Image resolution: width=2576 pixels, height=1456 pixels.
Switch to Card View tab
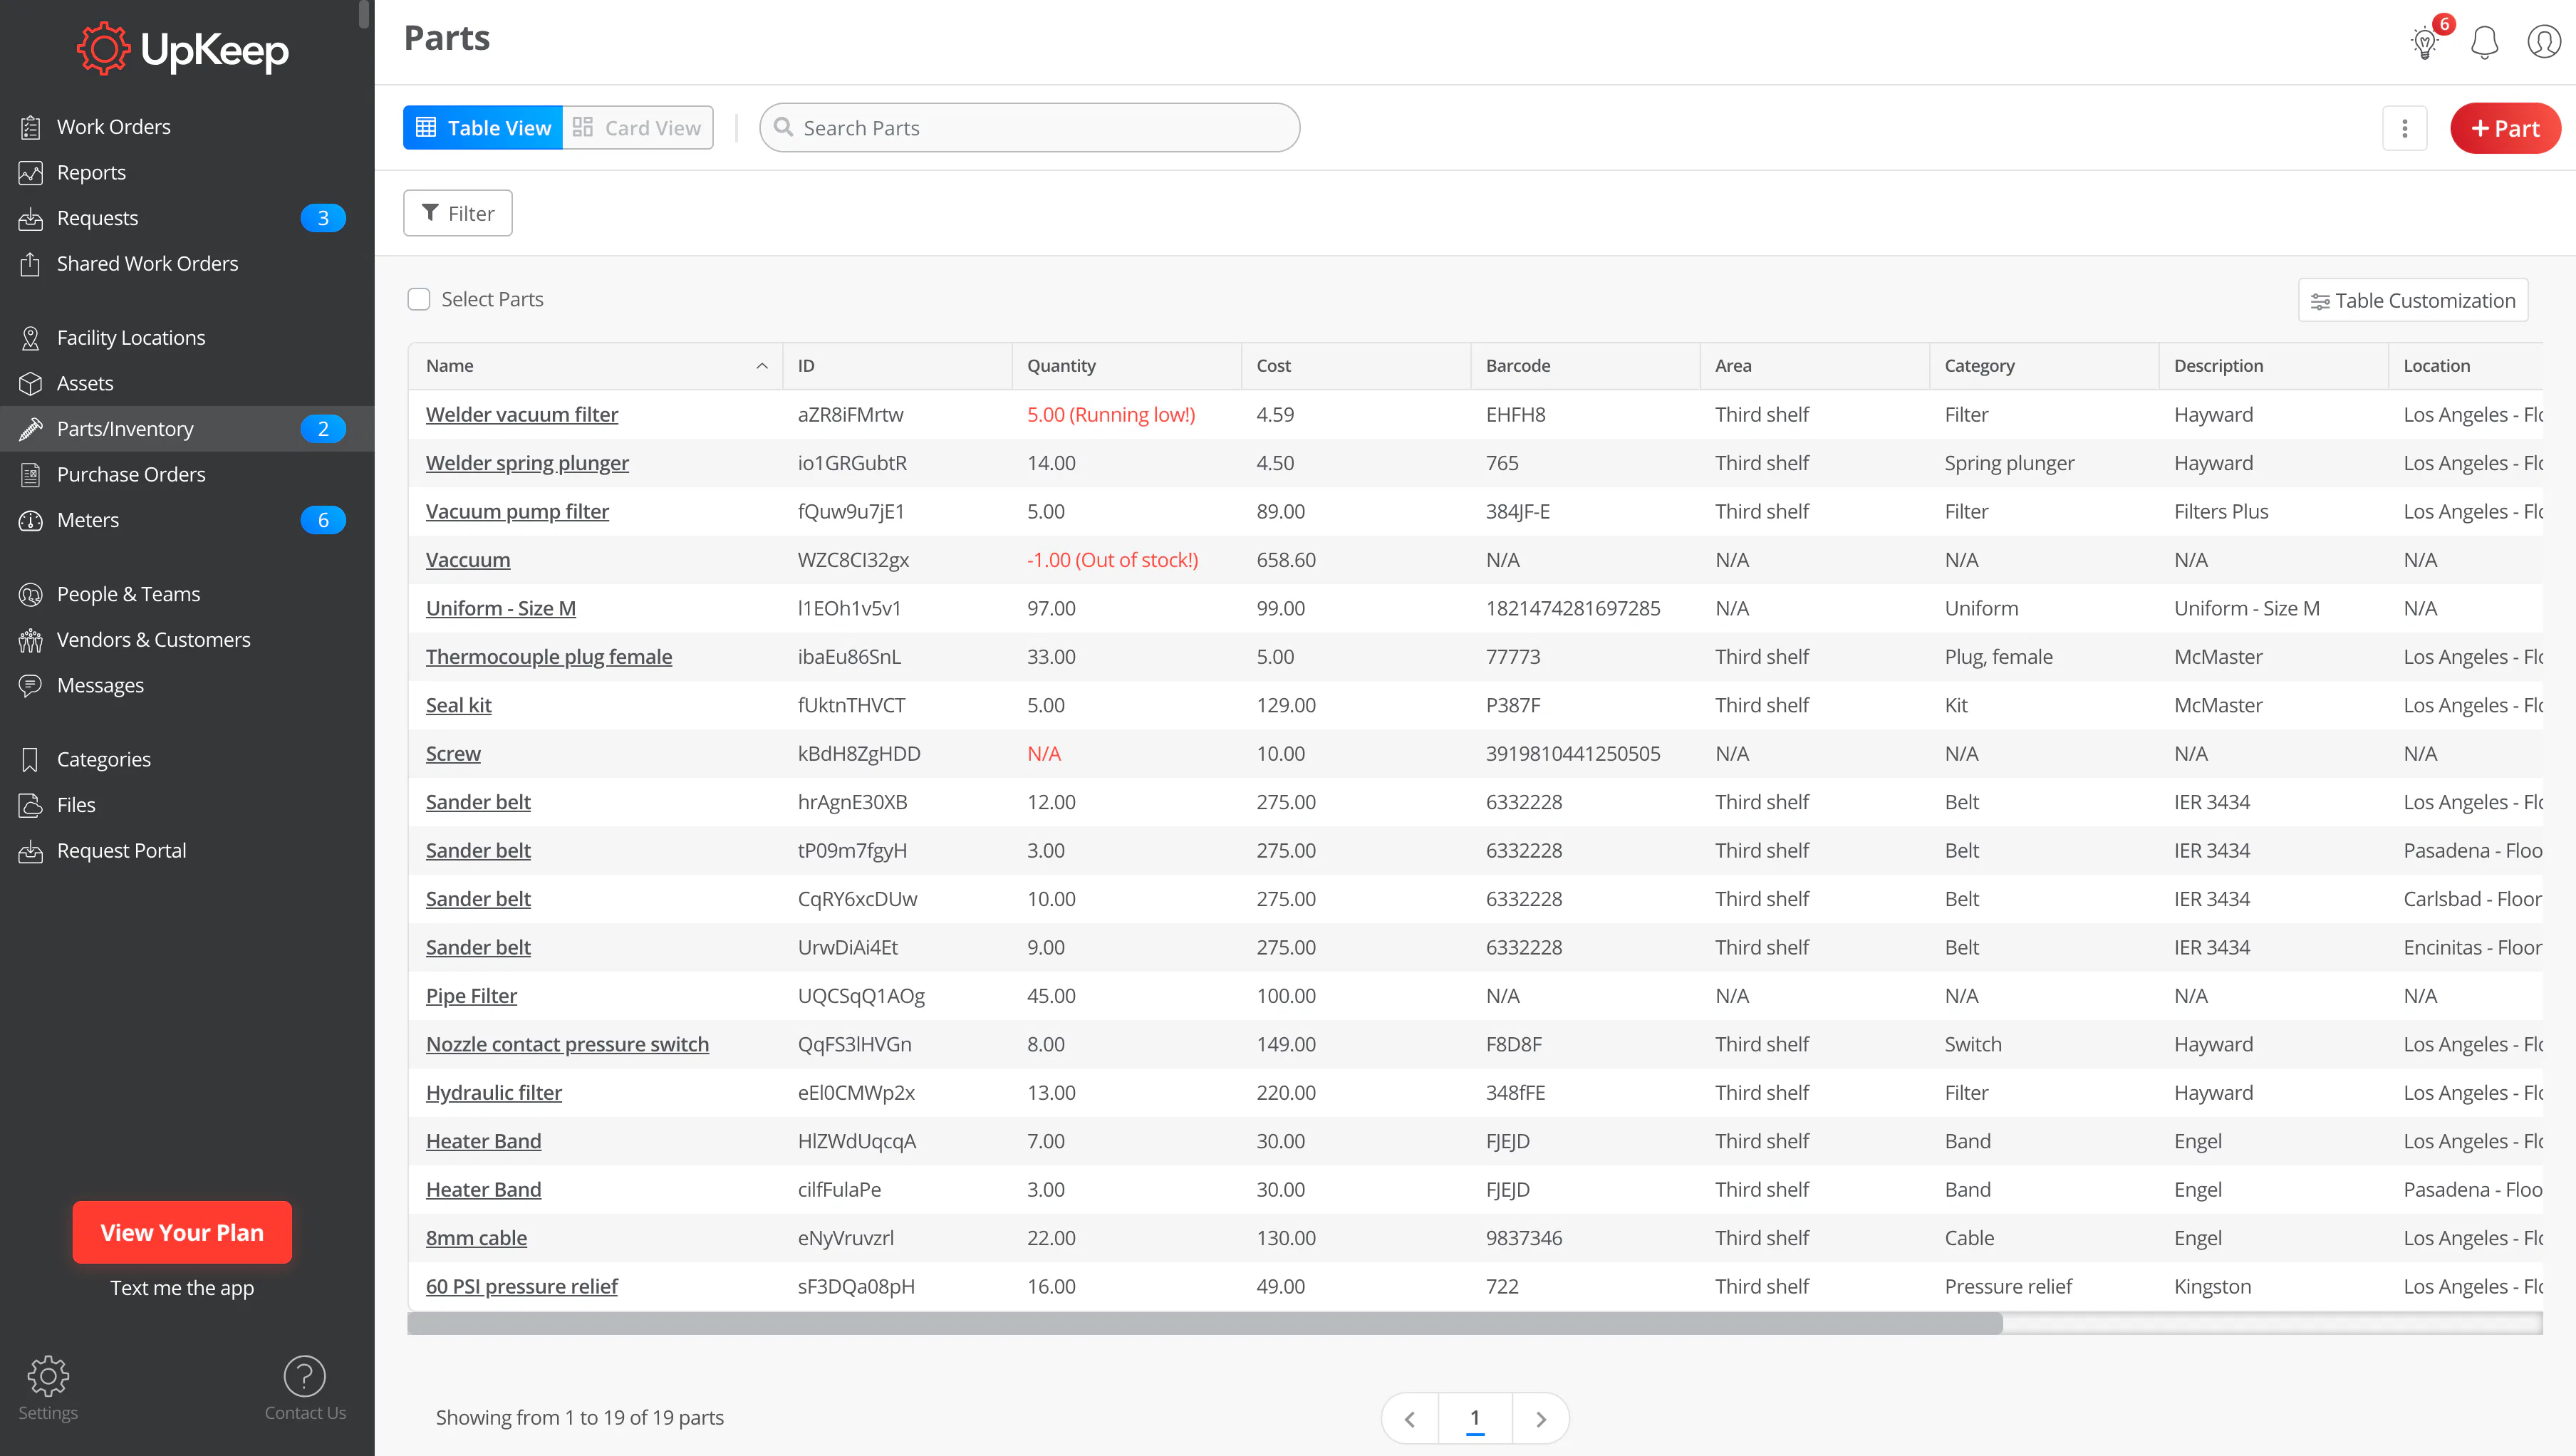(x=638, y=128)
